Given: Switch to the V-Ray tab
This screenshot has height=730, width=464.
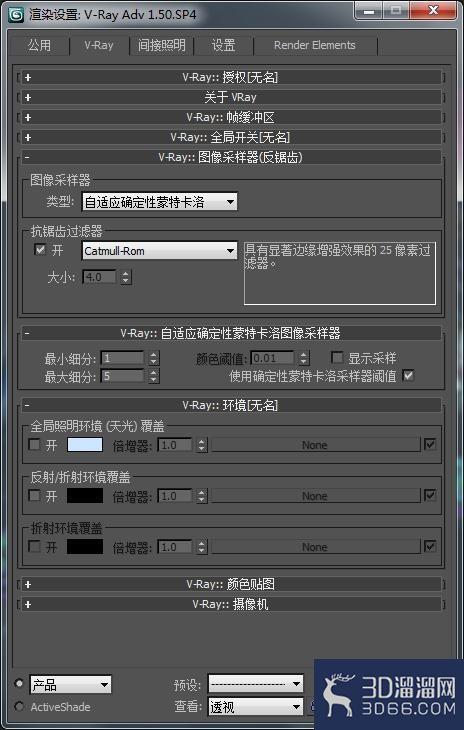Looking at the screenshot, I should (x=99, y=45).
